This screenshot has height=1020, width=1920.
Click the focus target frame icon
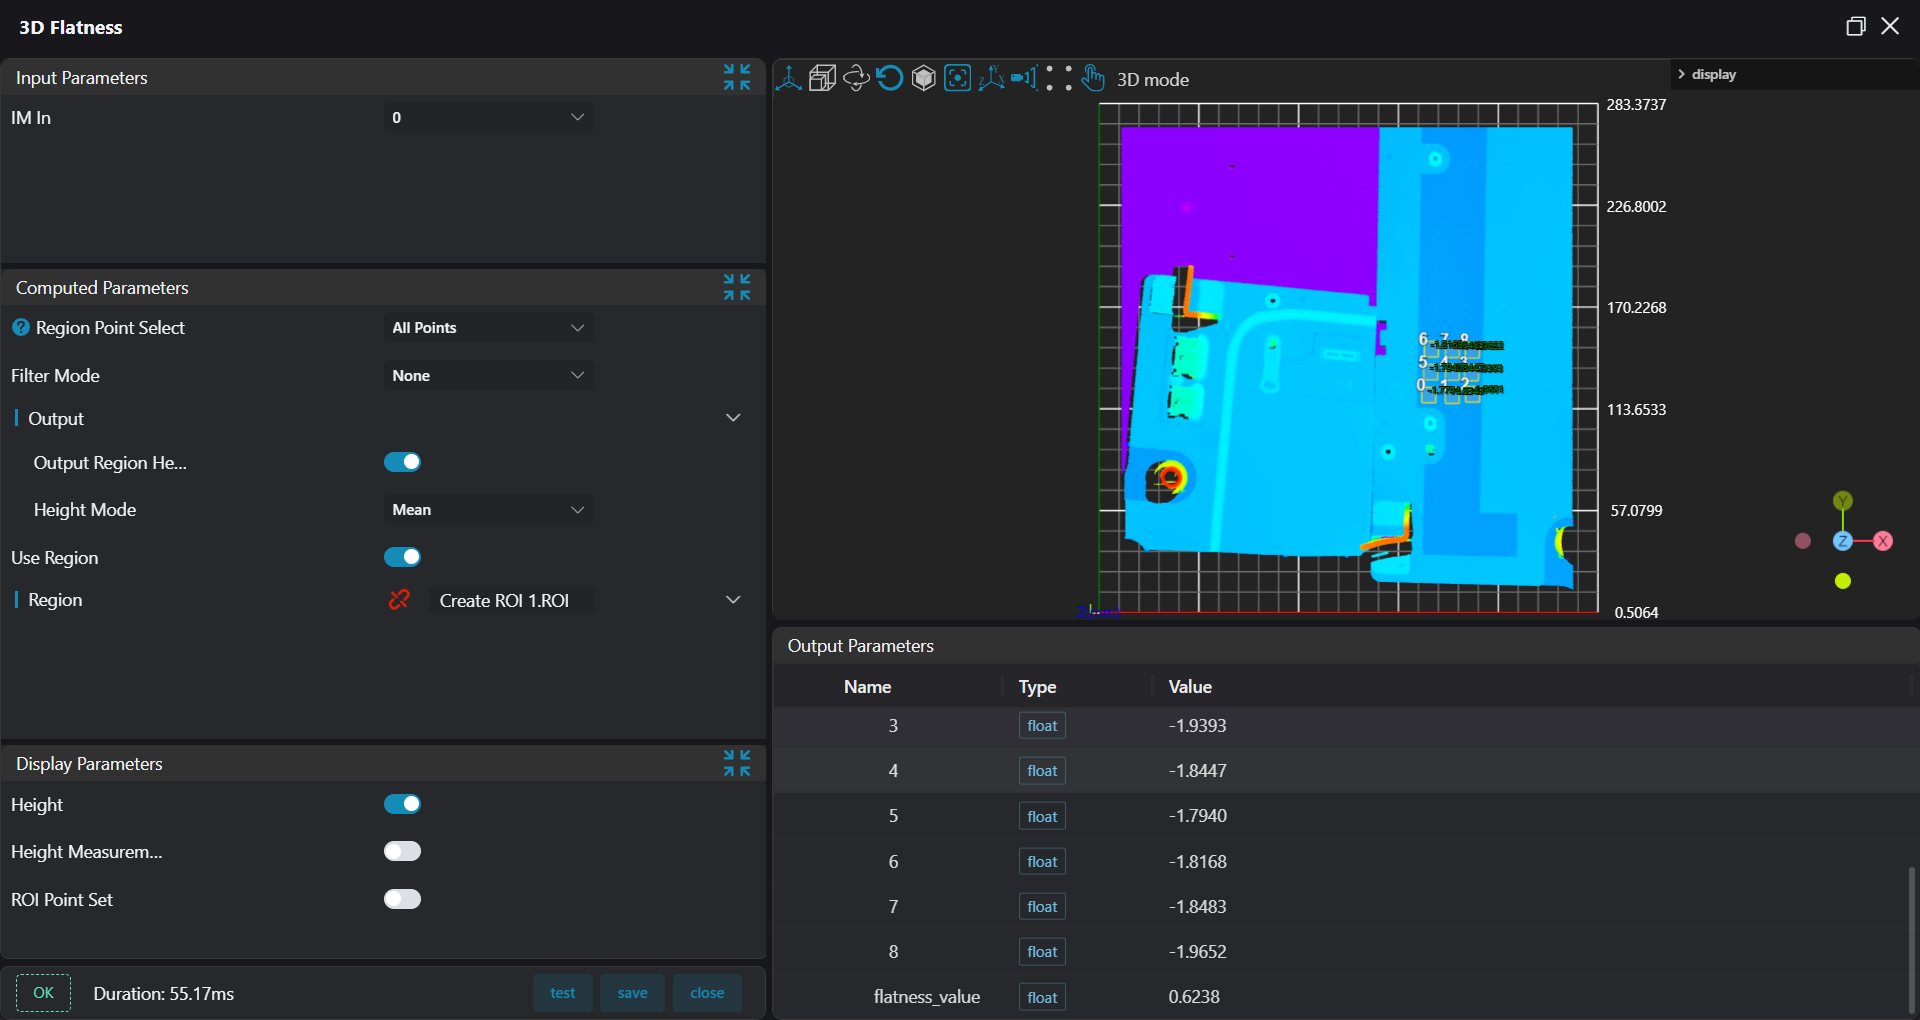957,79
